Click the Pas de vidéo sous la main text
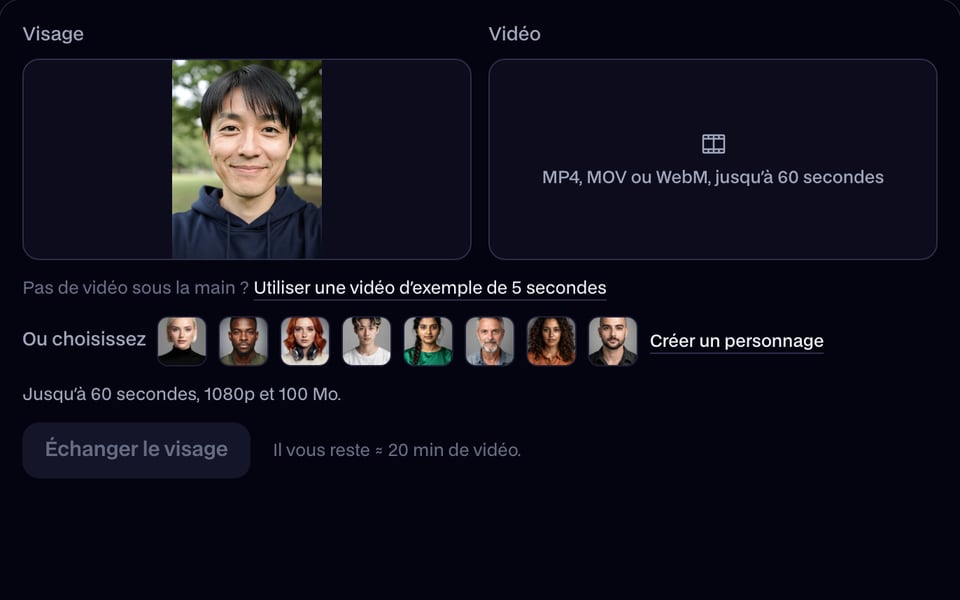960x600 pixels. point(136,288)
